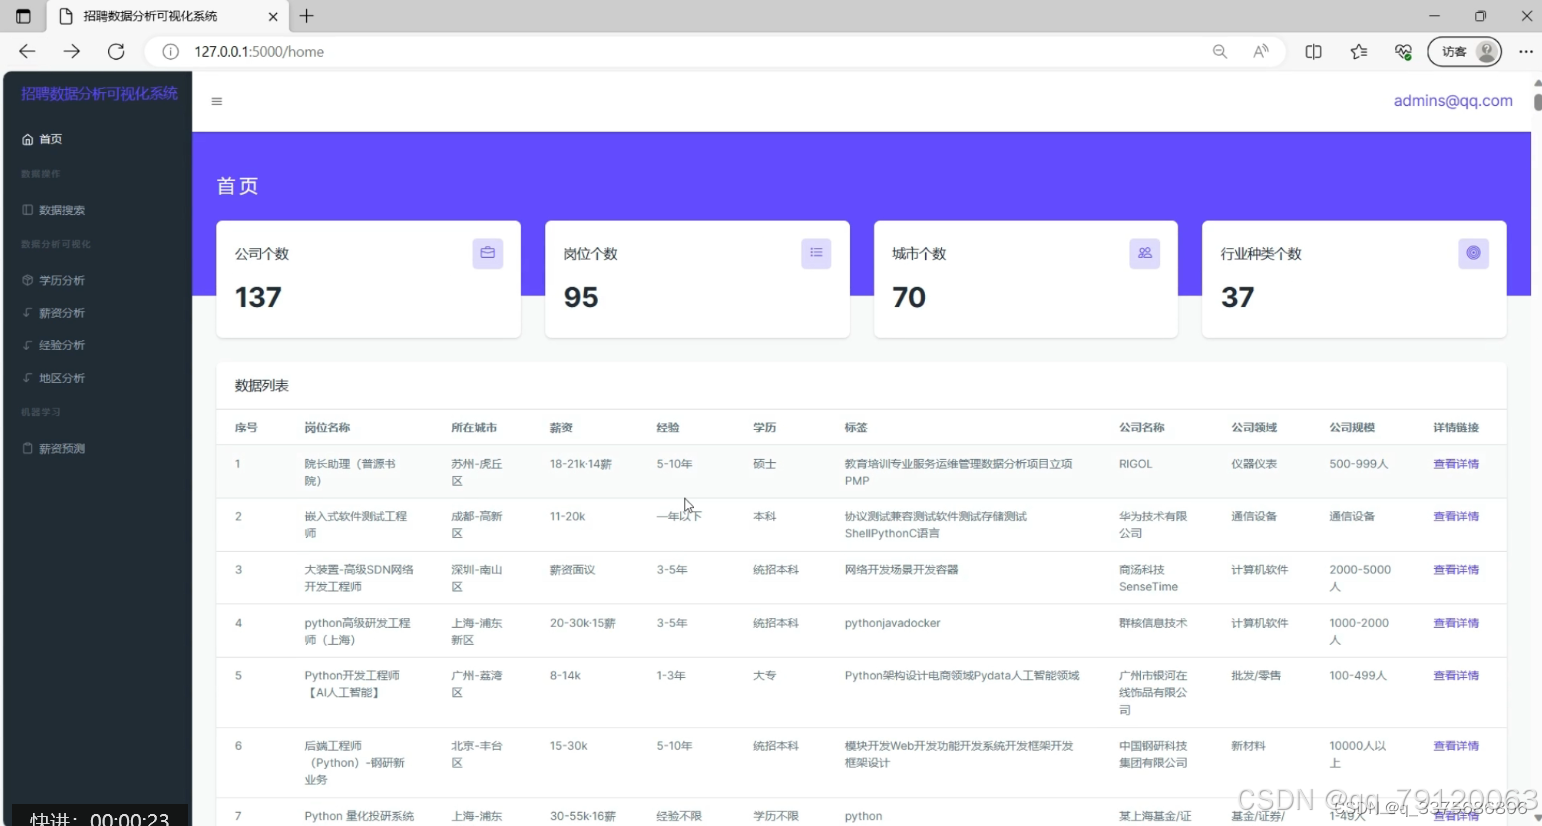
Task: Click the 所在城市 column header
Action: tap(474, 427)
